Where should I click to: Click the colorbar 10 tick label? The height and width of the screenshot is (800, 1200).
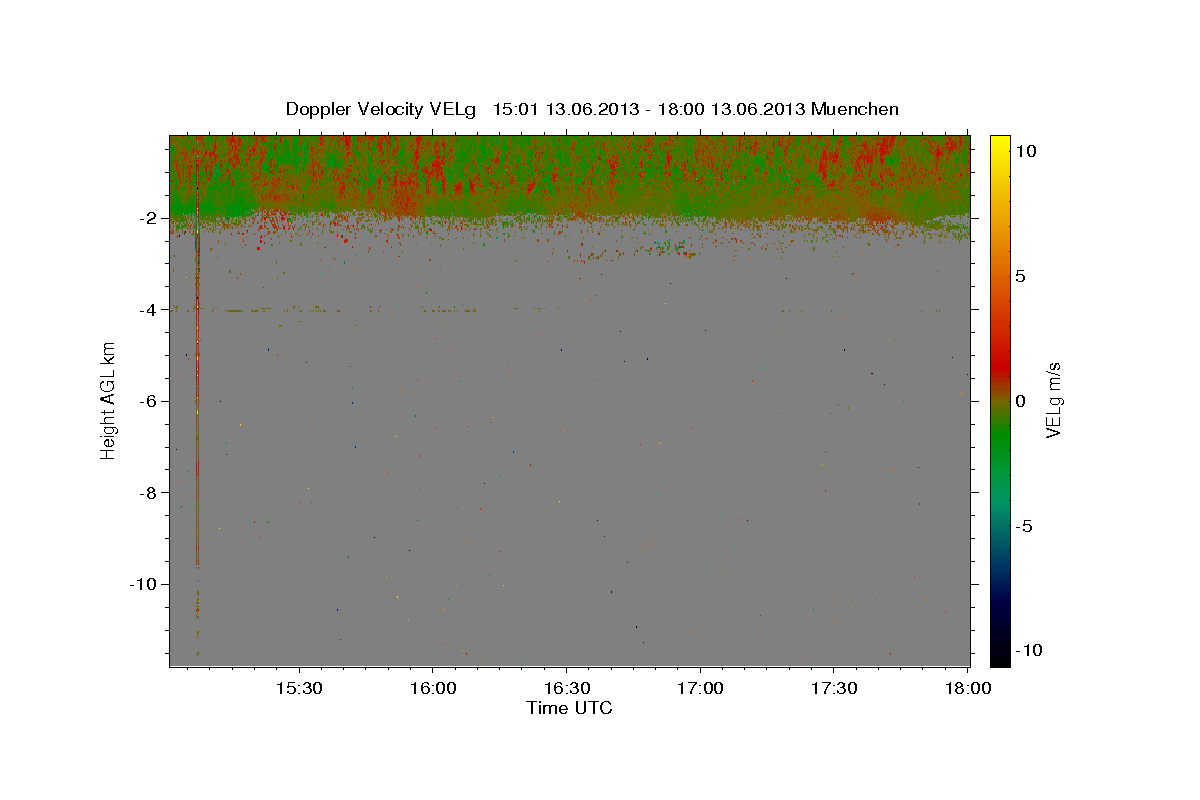1026,150
